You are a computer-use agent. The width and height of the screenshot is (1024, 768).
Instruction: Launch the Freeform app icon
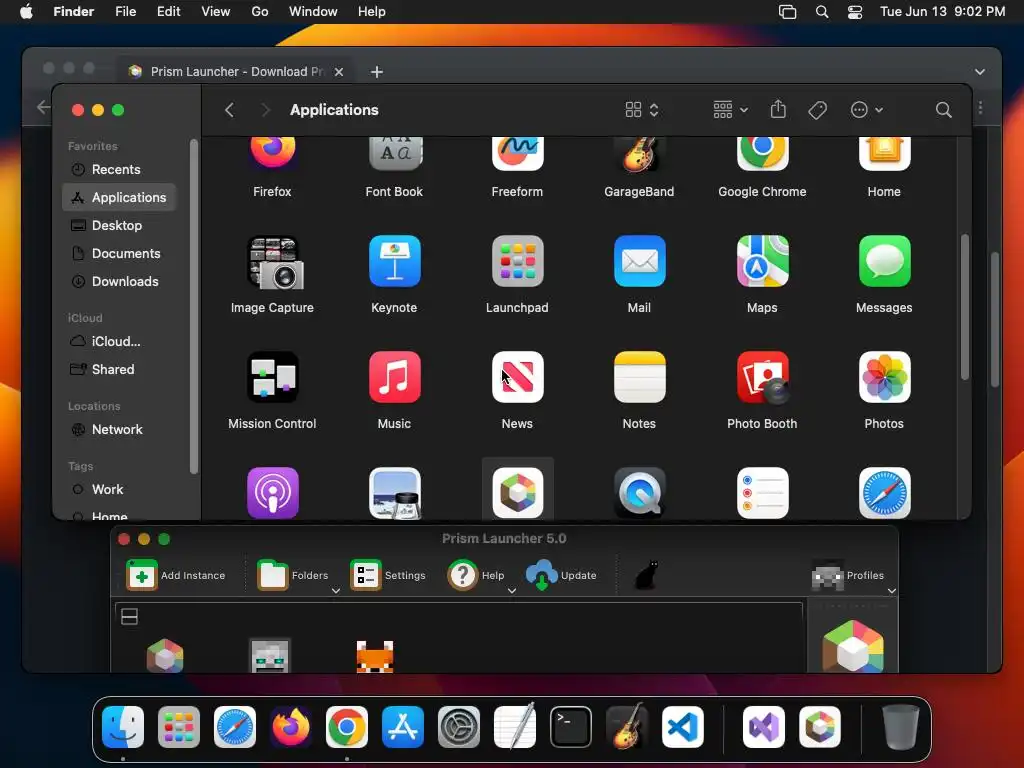[517, 153]
